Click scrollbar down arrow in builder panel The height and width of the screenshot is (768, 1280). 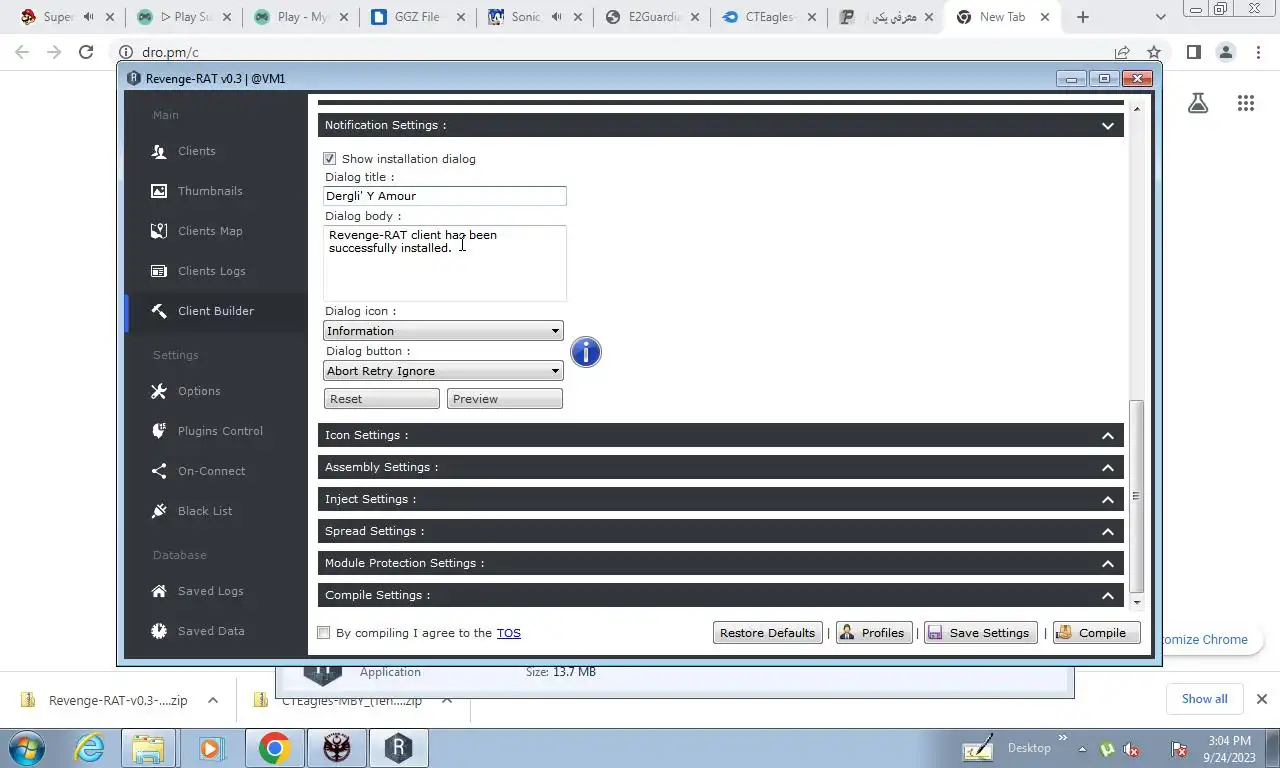[1136, 602]
